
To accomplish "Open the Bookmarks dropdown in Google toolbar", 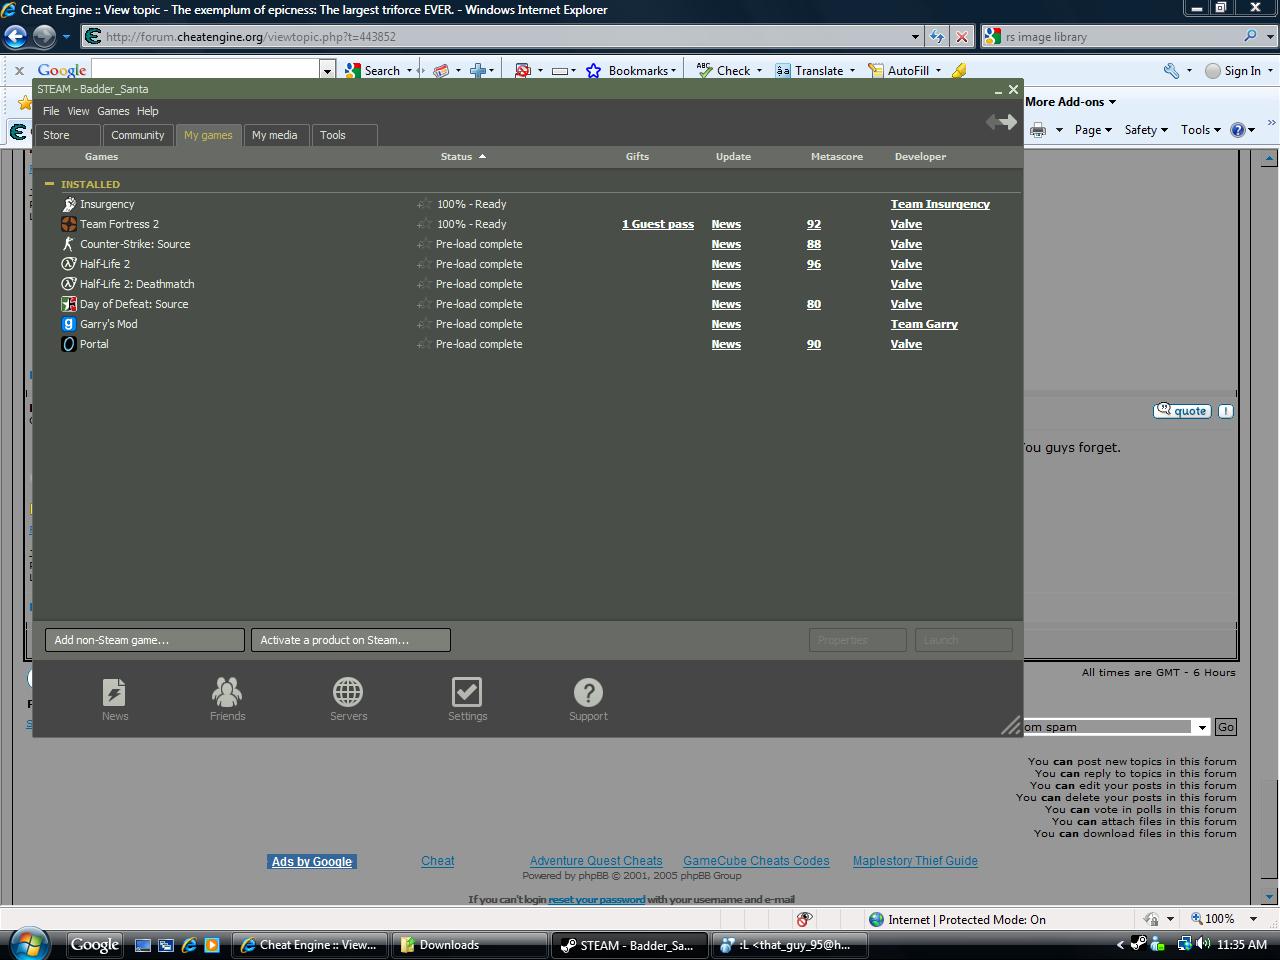I will click(673, 71).
